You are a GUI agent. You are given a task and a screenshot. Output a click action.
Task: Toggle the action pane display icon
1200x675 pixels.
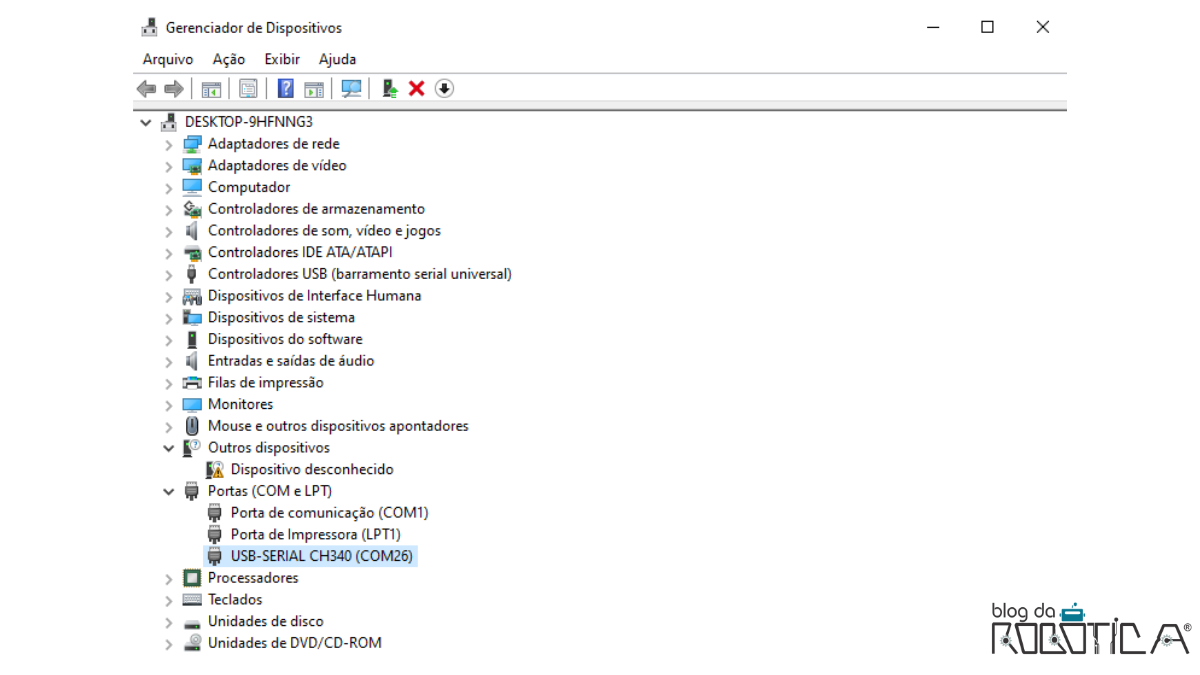point(312,88)
